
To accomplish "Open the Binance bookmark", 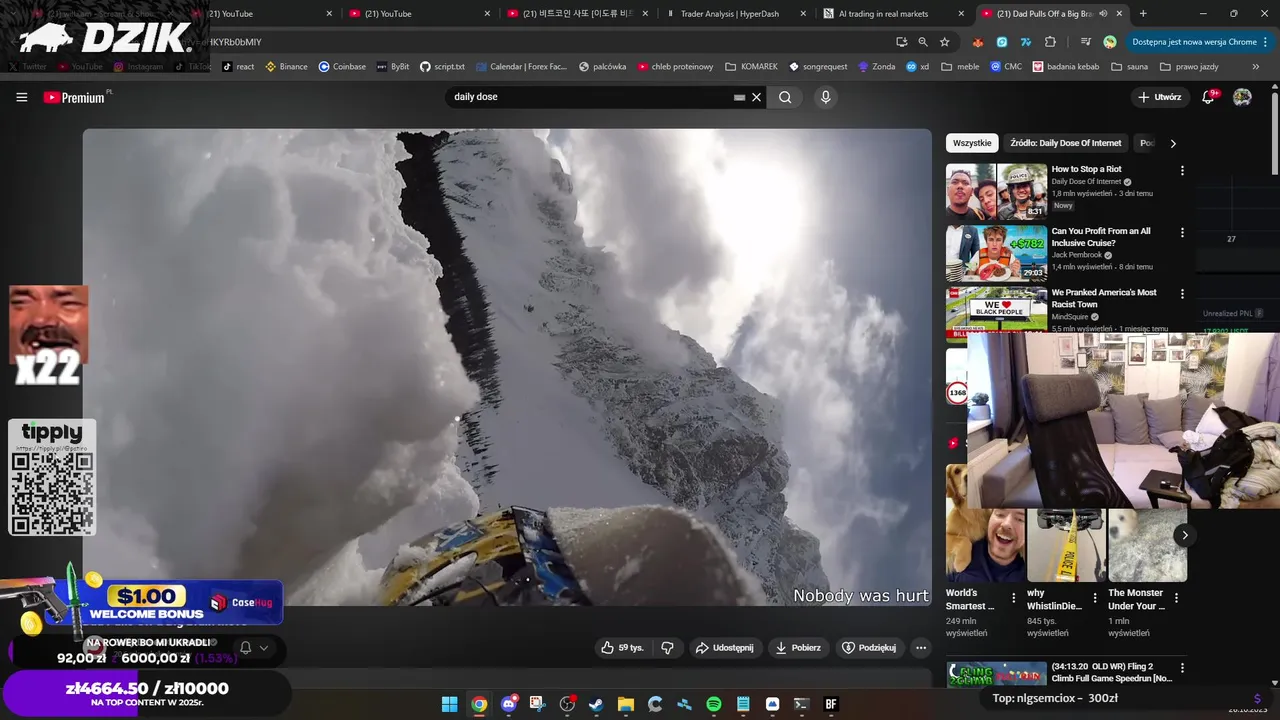I will click(x=286, y=66).
